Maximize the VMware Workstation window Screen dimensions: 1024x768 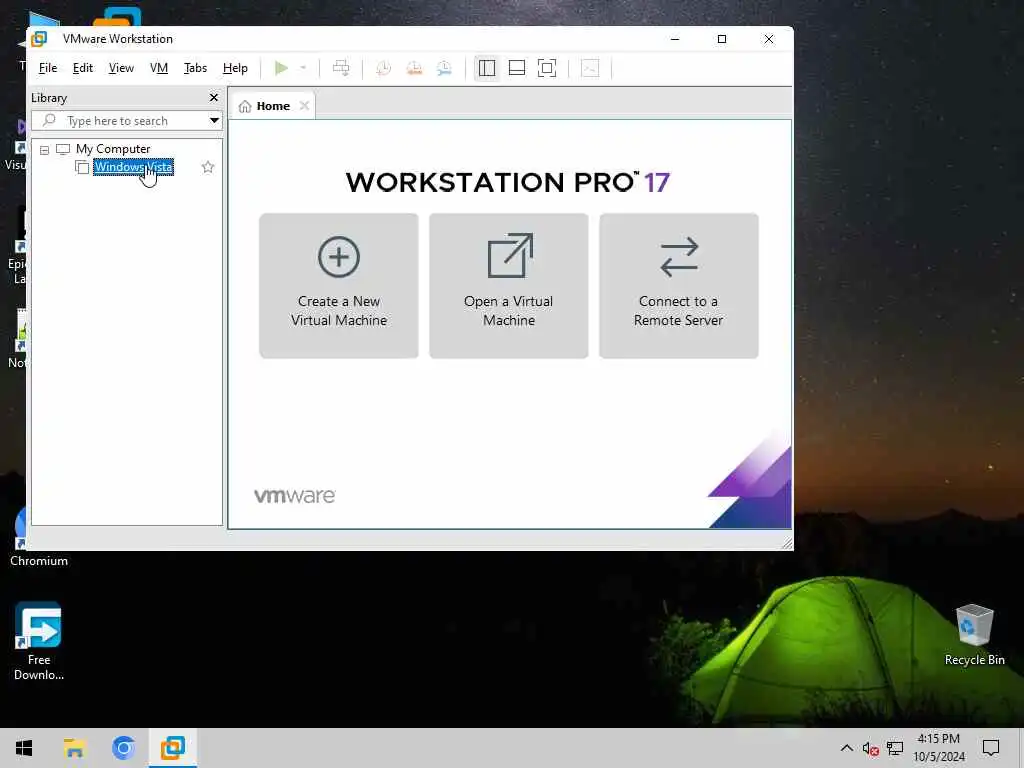coord(722,39)
